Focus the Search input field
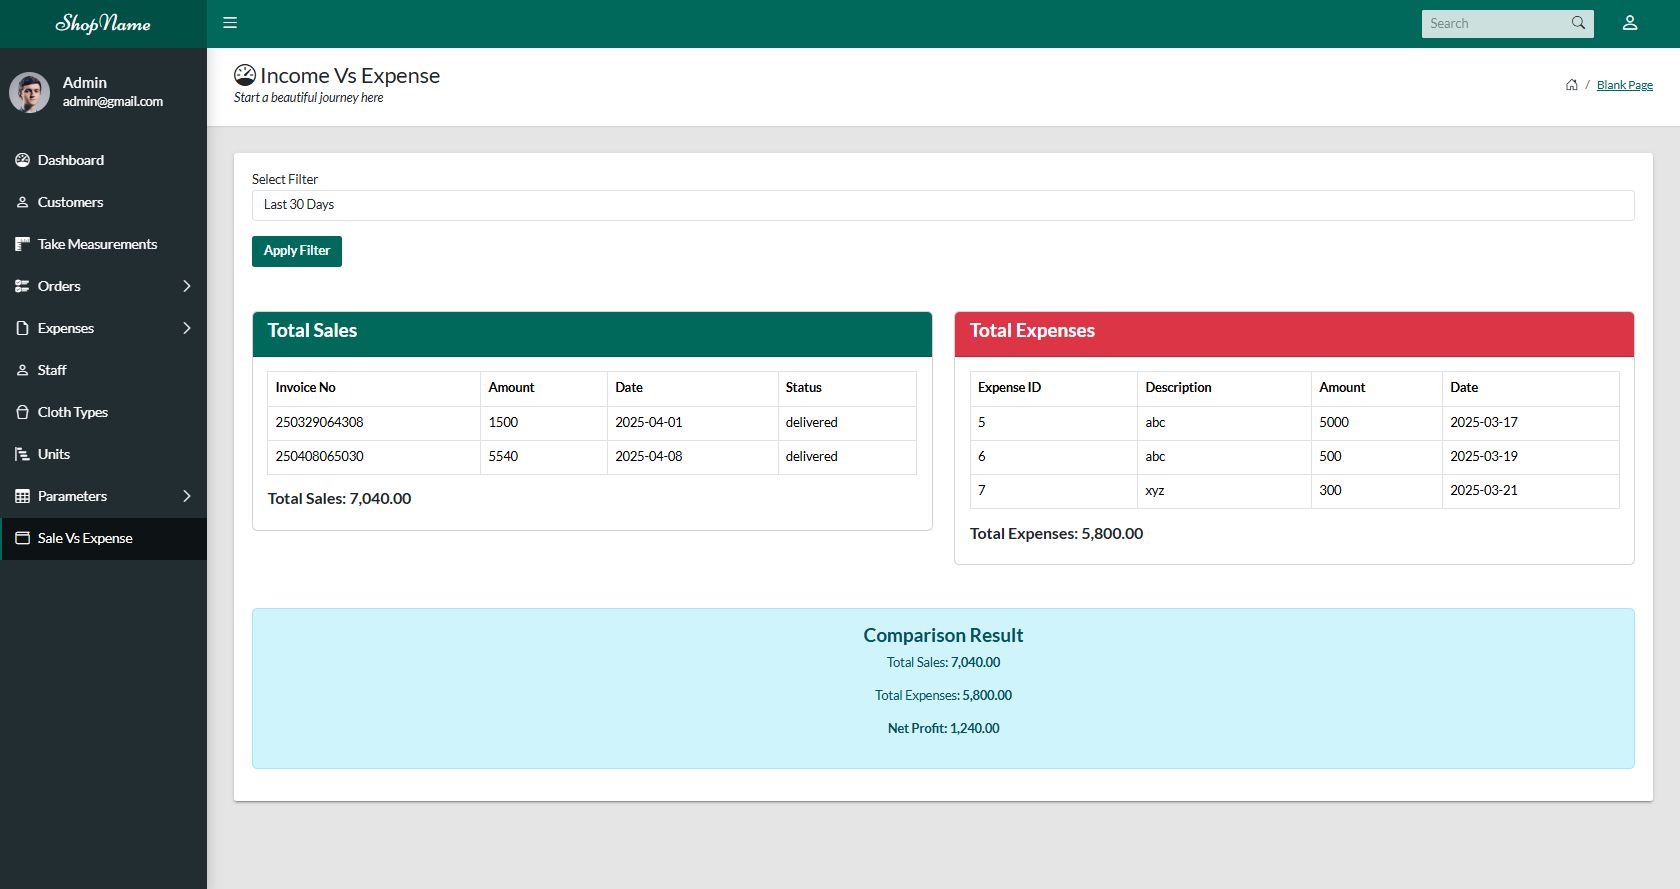The width and height of the screenshot is (1680, 889). 1494,23
